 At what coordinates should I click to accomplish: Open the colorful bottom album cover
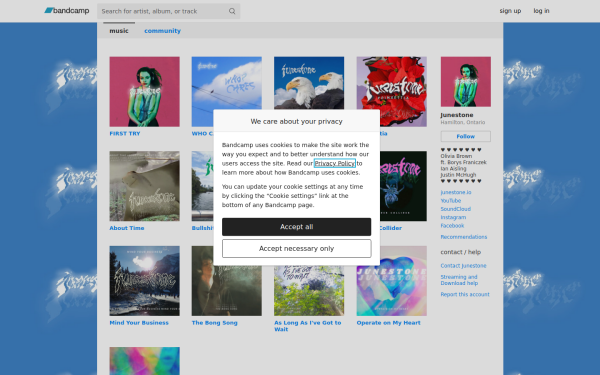144,361
